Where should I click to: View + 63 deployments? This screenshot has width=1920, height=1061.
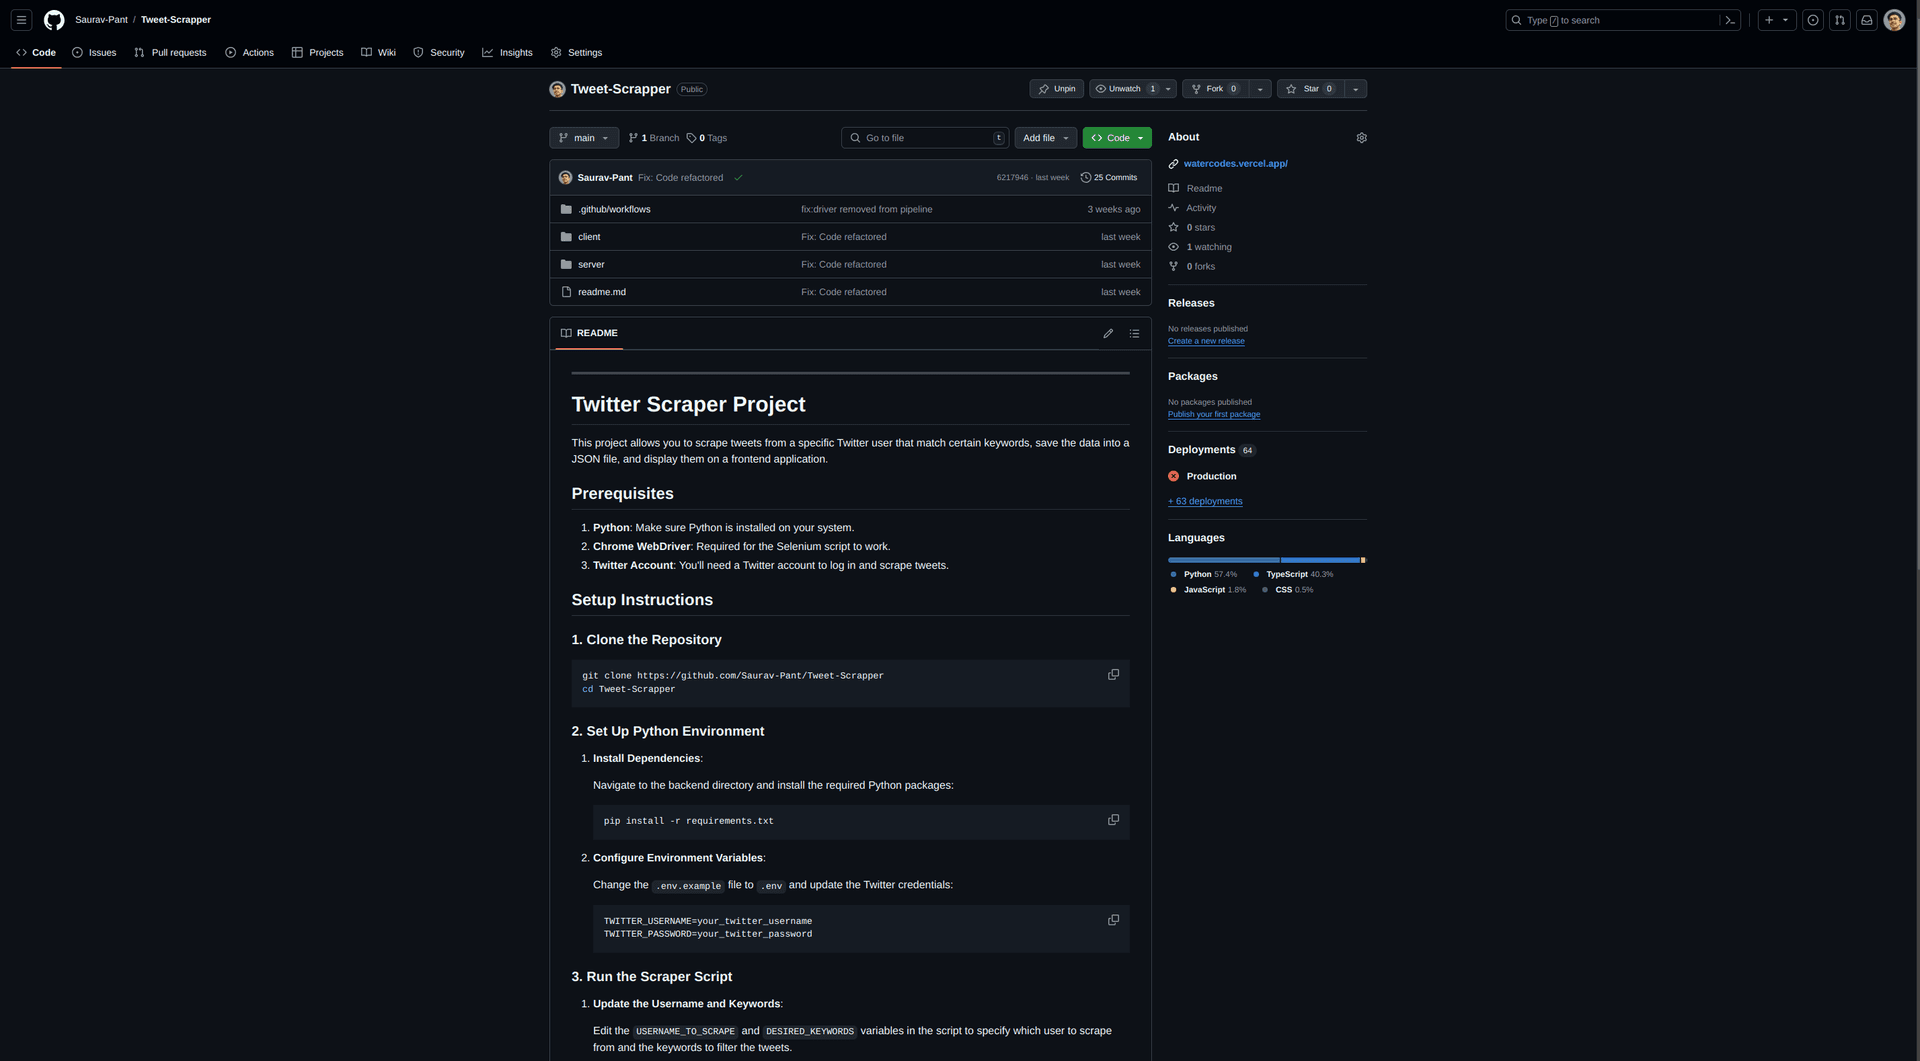pos(1205,502)
